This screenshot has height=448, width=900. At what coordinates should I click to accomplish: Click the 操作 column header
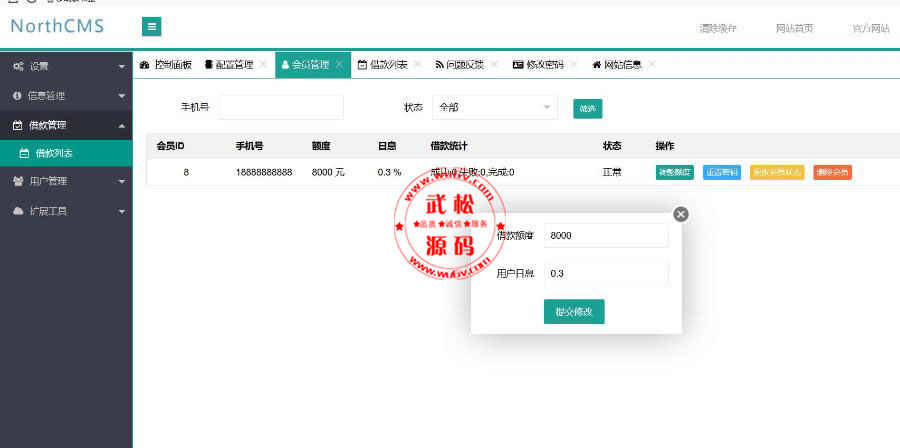tap(665, 146)
